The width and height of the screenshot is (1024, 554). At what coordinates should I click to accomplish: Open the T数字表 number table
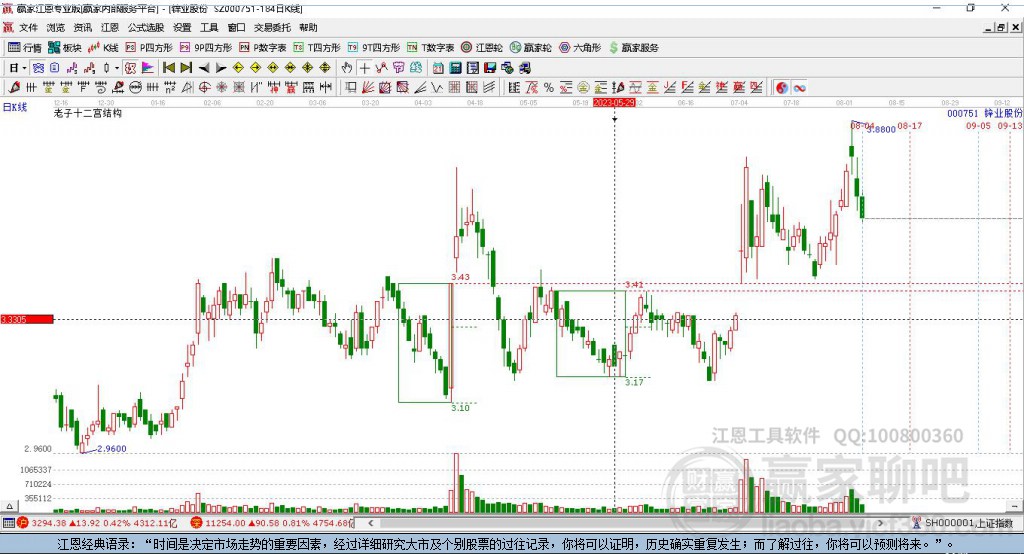430,48
